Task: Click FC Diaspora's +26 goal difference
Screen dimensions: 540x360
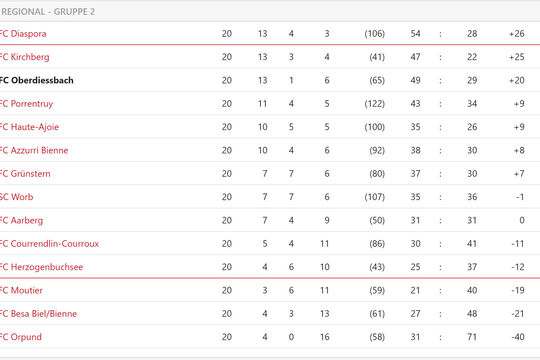Action: pyautogui.click(x=517, y=34)
